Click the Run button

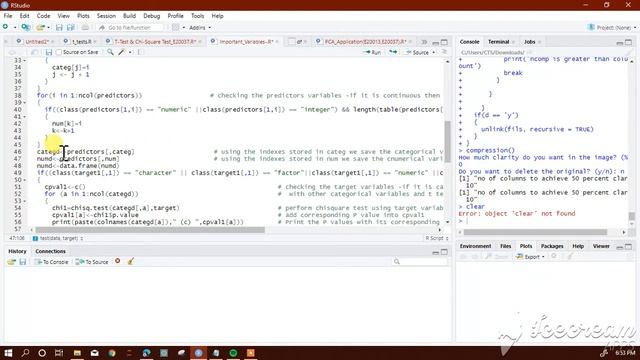[x=373, y=52]
